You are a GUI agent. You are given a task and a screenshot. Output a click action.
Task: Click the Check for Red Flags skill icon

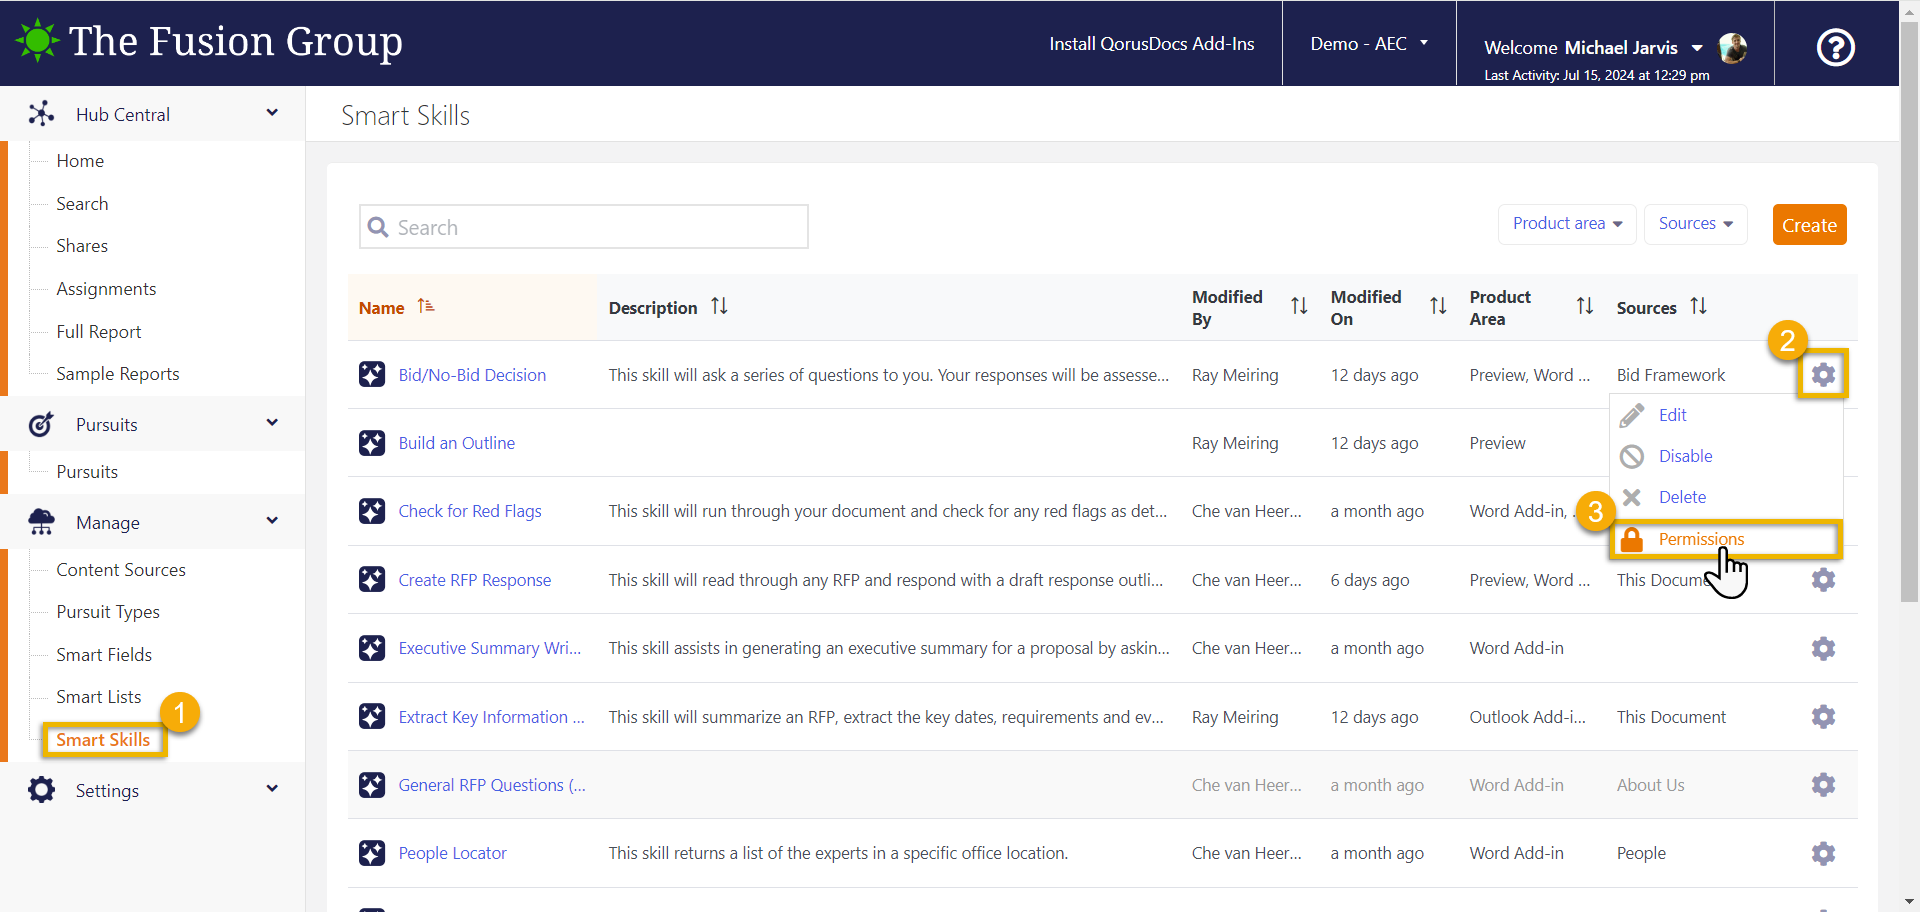click(x=372, y=511)
